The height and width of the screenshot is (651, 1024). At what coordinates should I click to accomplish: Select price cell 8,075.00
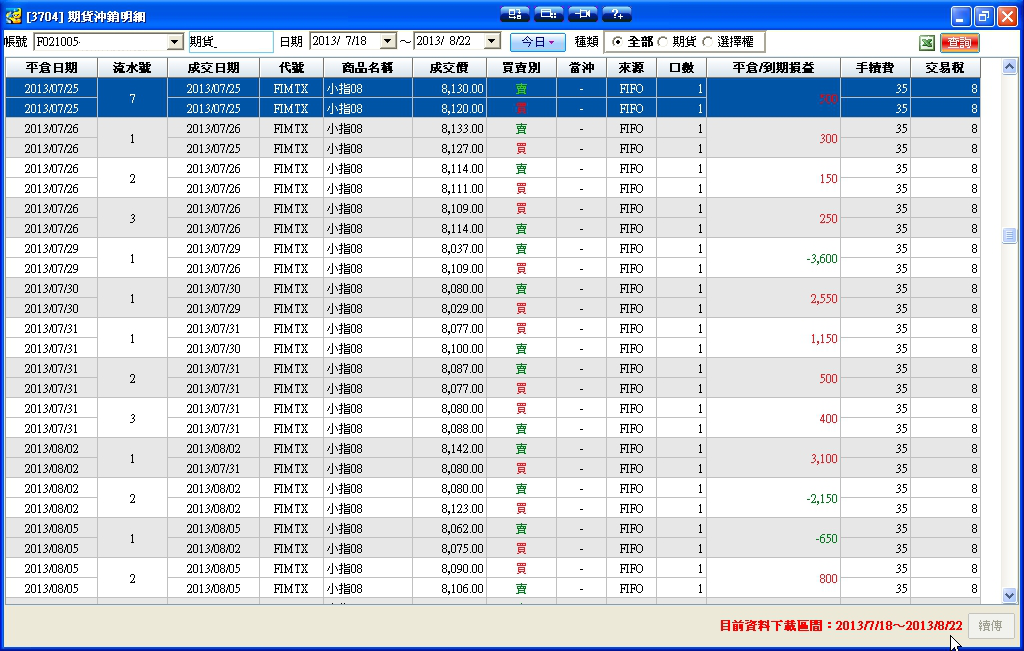tap(449, 548)
